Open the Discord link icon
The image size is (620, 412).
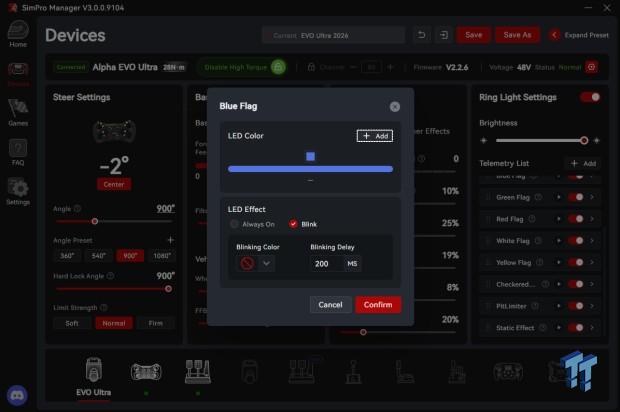click(x=17, y=395)
